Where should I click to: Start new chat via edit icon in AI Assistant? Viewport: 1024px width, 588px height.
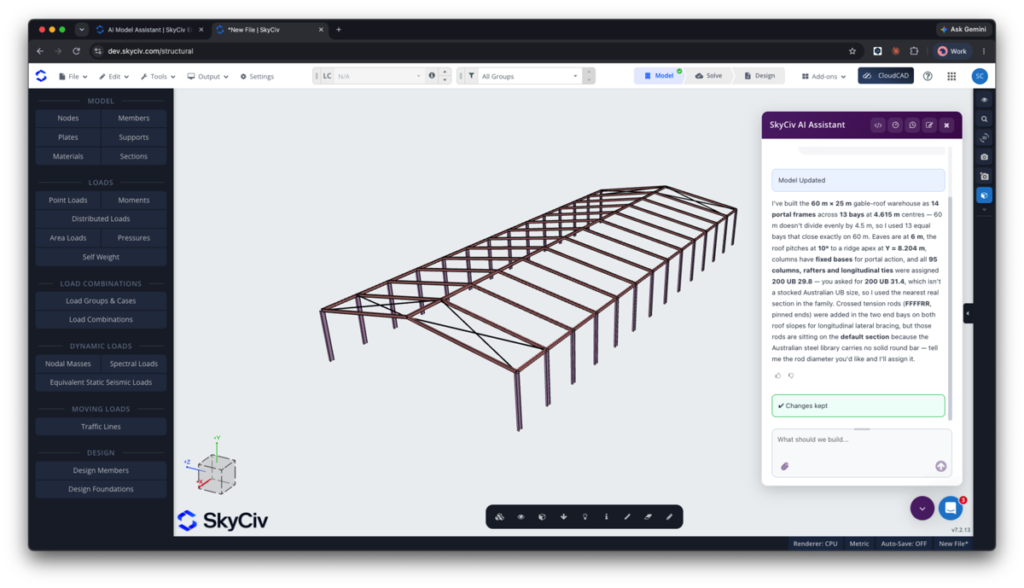929,125
